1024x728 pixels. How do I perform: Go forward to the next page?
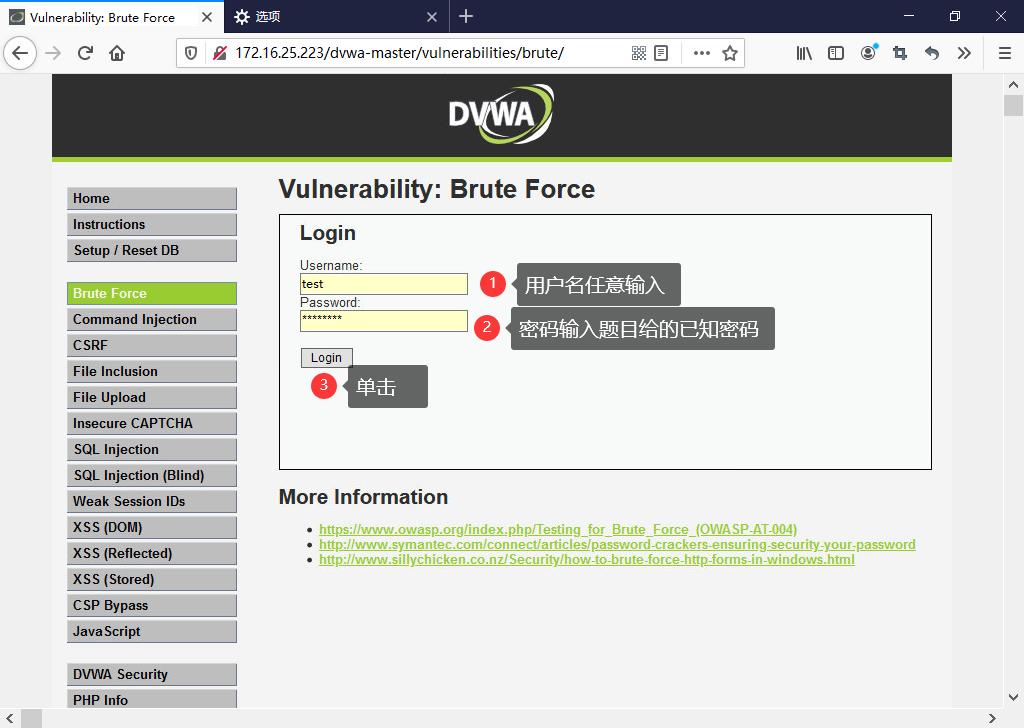click(x=53, y=53)
